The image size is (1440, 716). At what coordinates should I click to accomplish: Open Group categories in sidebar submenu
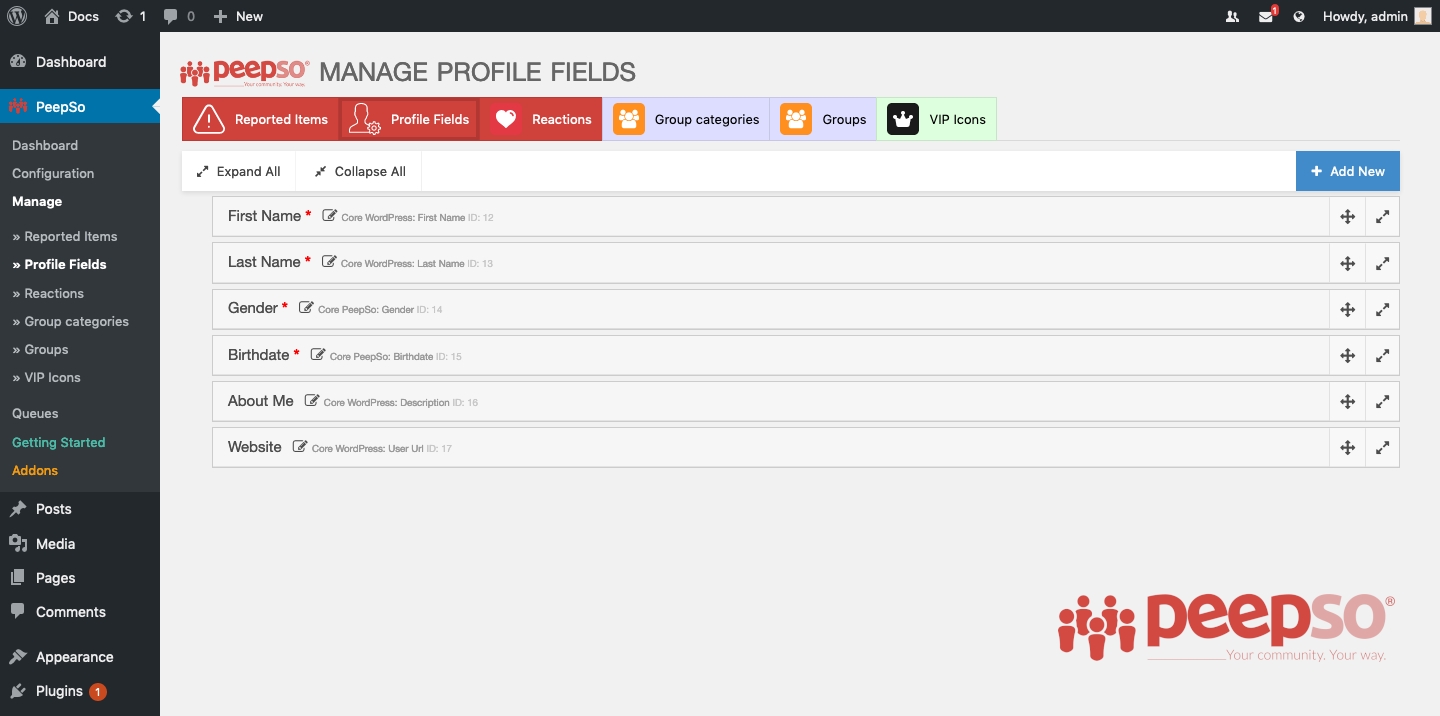[x=70, y=321]
